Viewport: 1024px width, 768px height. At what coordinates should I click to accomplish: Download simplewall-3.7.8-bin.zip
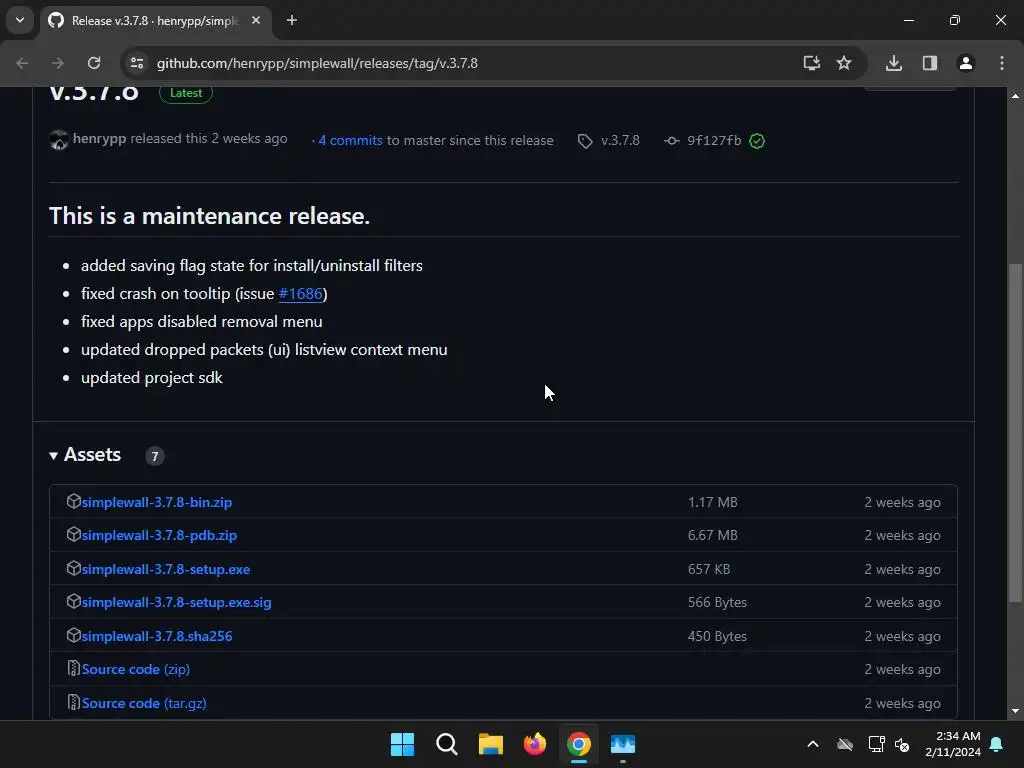pos(157,502)
